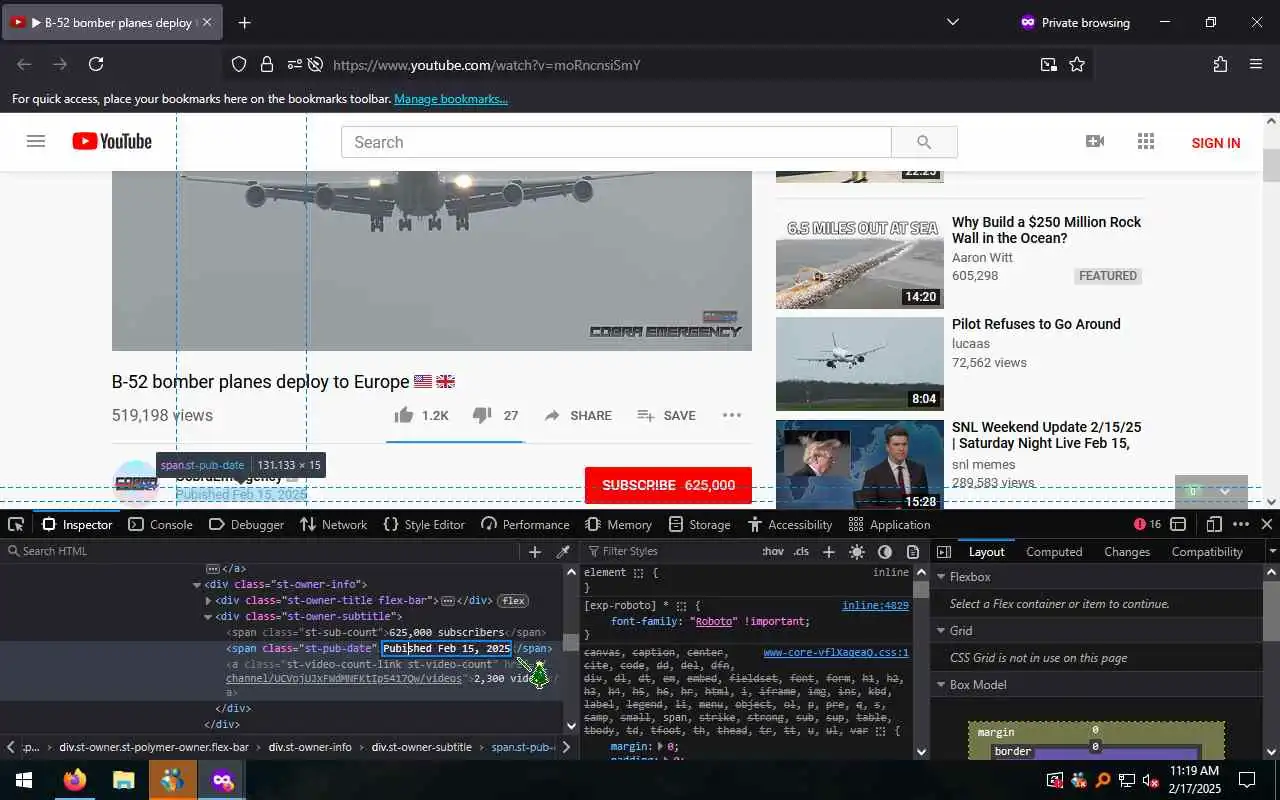Click the SUBSCRIBE 625,000 button
This screenshot has width=1280, height=800.
(668, 485)
